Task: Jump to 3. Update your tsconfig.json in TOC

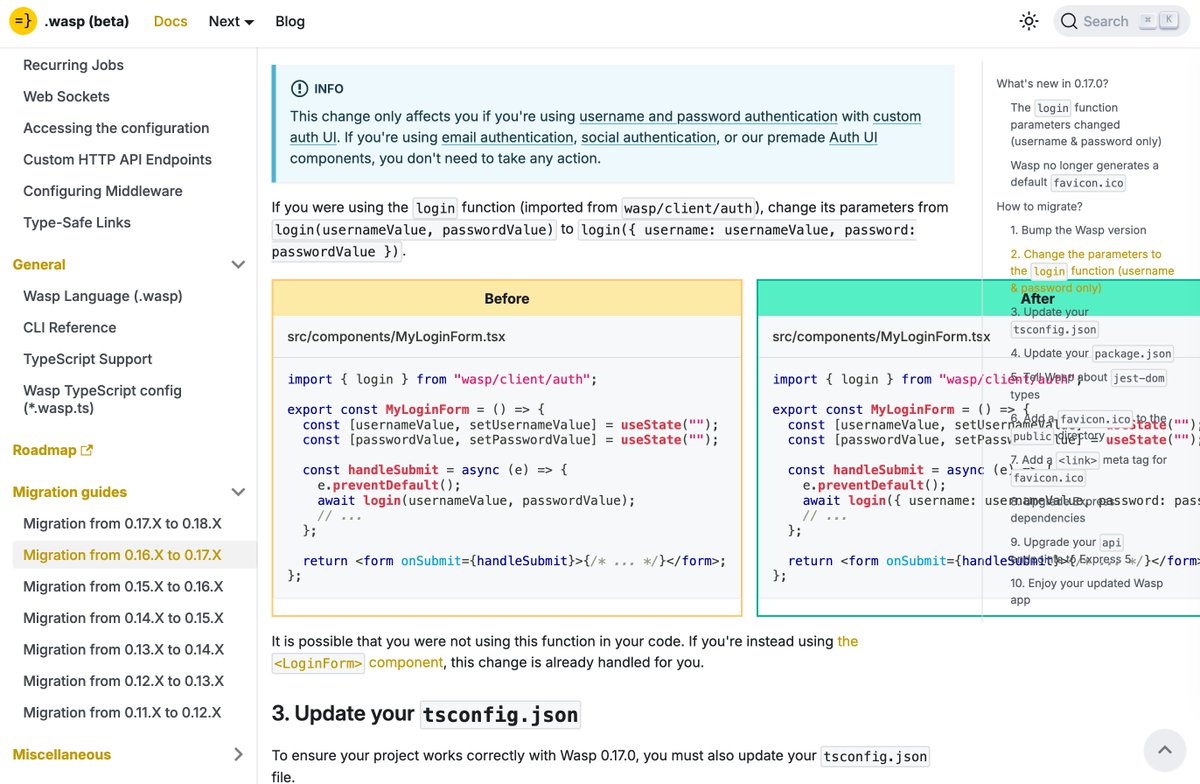Action: (x=1054, y=320)
